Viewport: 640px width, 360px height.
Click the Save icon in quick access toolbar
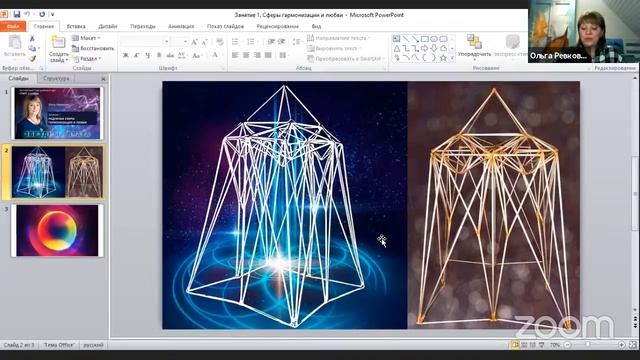click(x=17, y=14)
